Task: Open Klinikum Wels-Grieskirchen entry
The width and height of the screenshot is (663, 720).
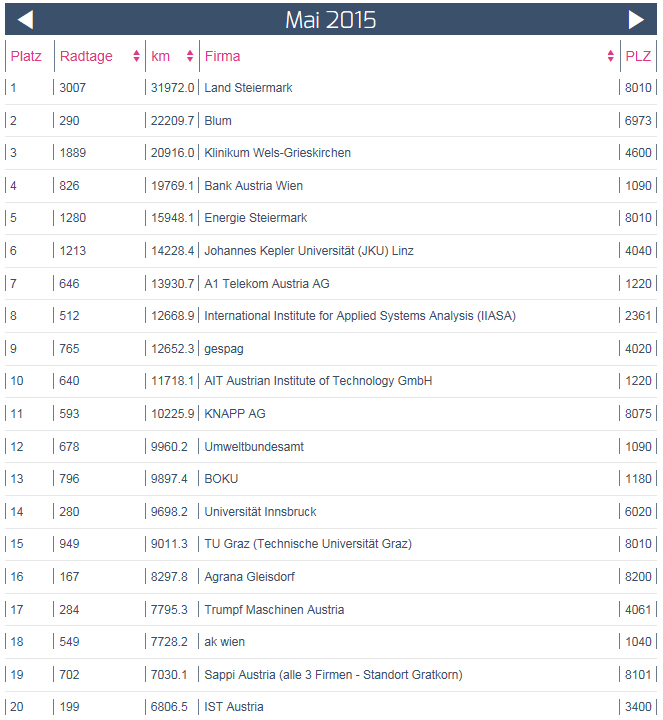Action: [277, 153]
